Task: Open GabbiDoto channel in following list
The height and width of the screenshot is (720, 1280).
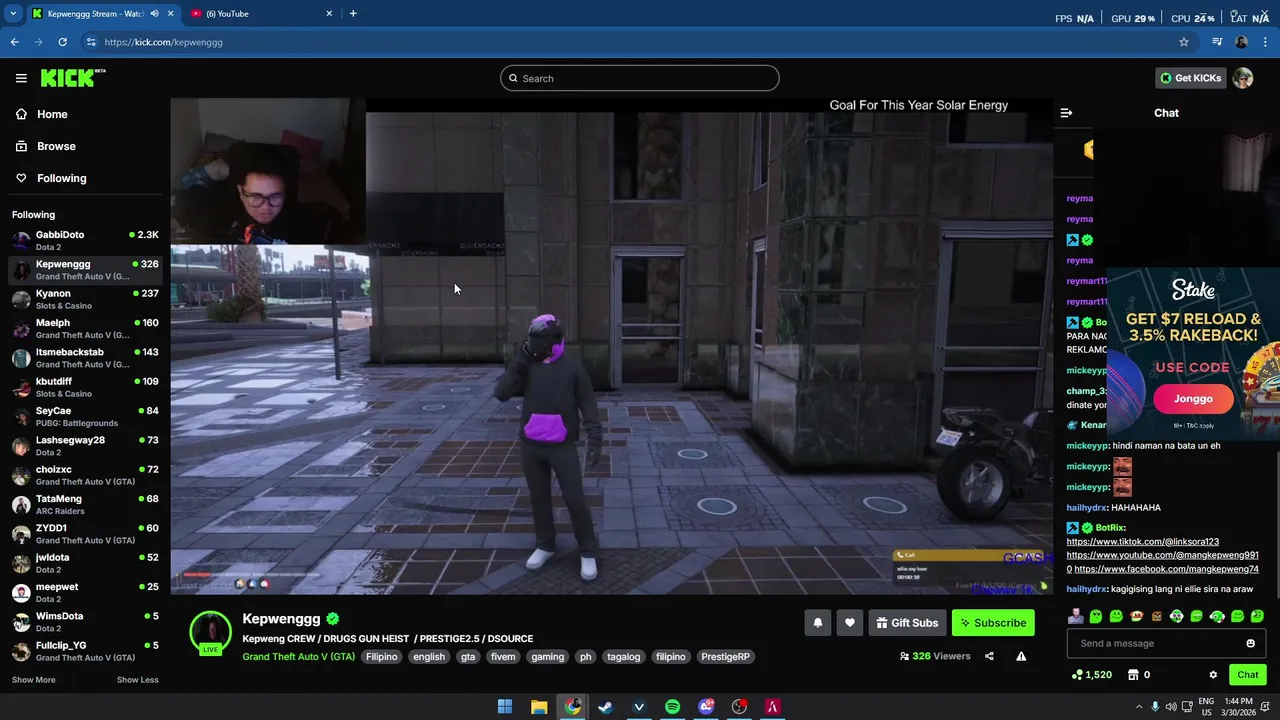Action: tap(85, 240)
